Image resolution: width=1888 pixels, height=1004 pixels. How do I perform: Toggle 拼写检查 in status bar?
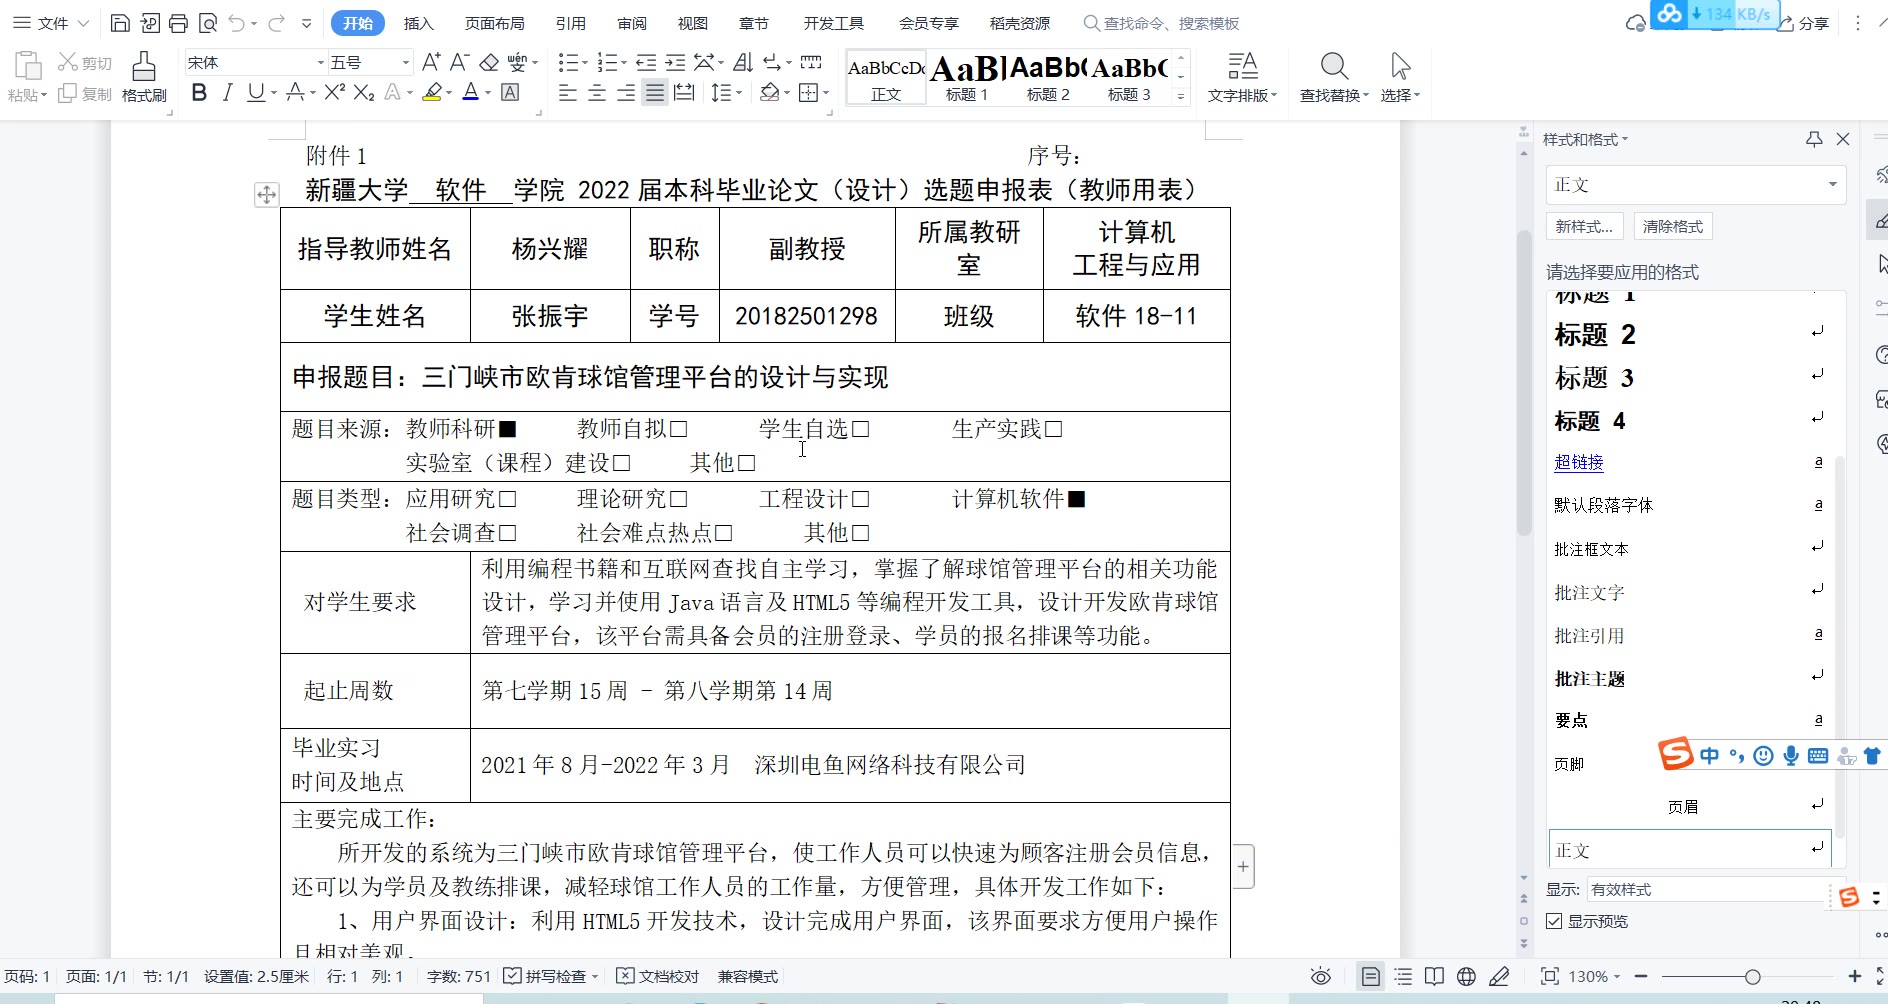(550, 976)
